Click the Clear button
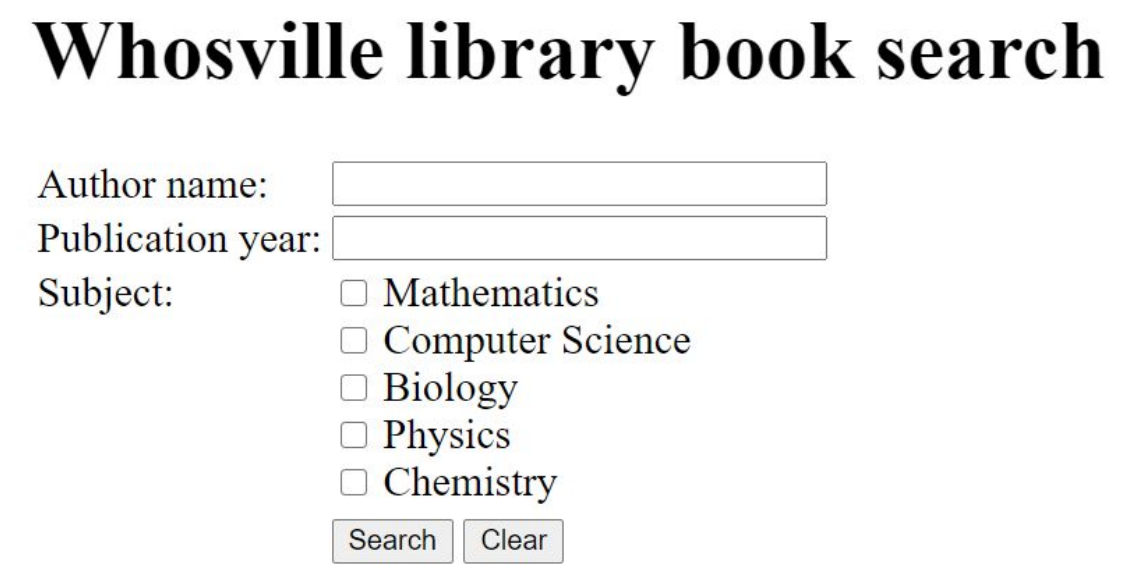Viewport: 1122px width, 580px height. 513,541
